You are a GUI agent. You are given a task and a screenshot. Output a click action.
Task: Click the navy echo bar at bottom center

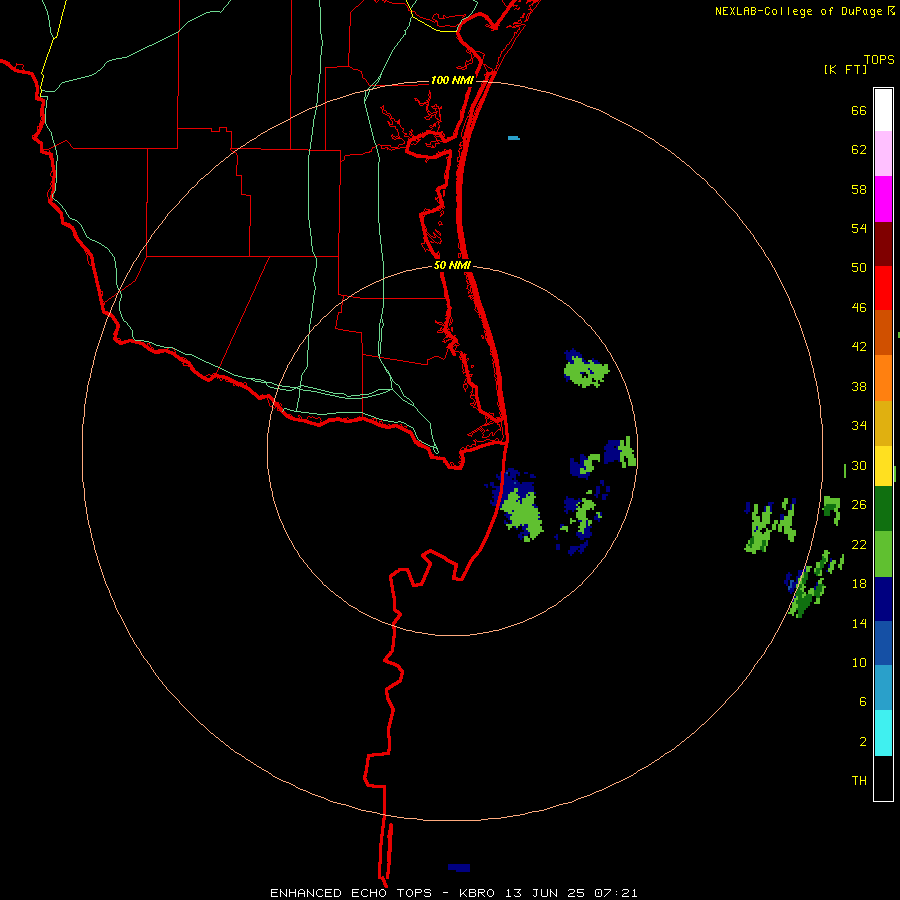point(459,867)
